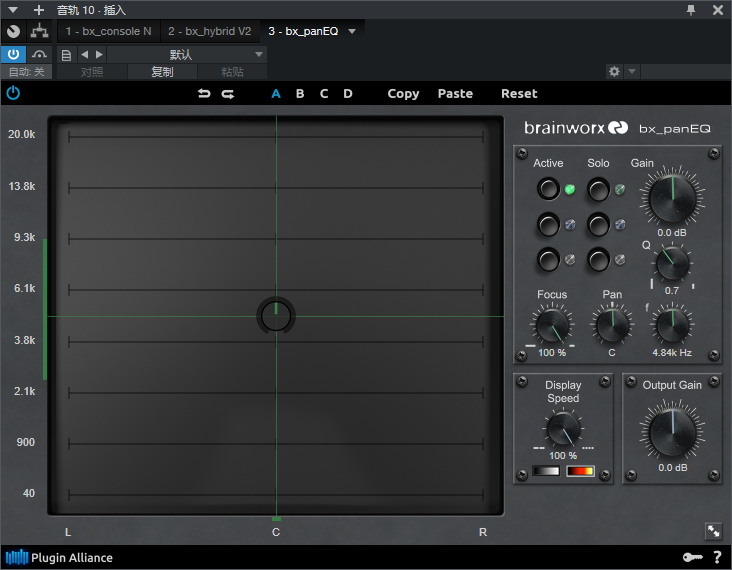The image size is (732, 570).
Task: Toggle the host bypass power button
Action: point(14,55)
